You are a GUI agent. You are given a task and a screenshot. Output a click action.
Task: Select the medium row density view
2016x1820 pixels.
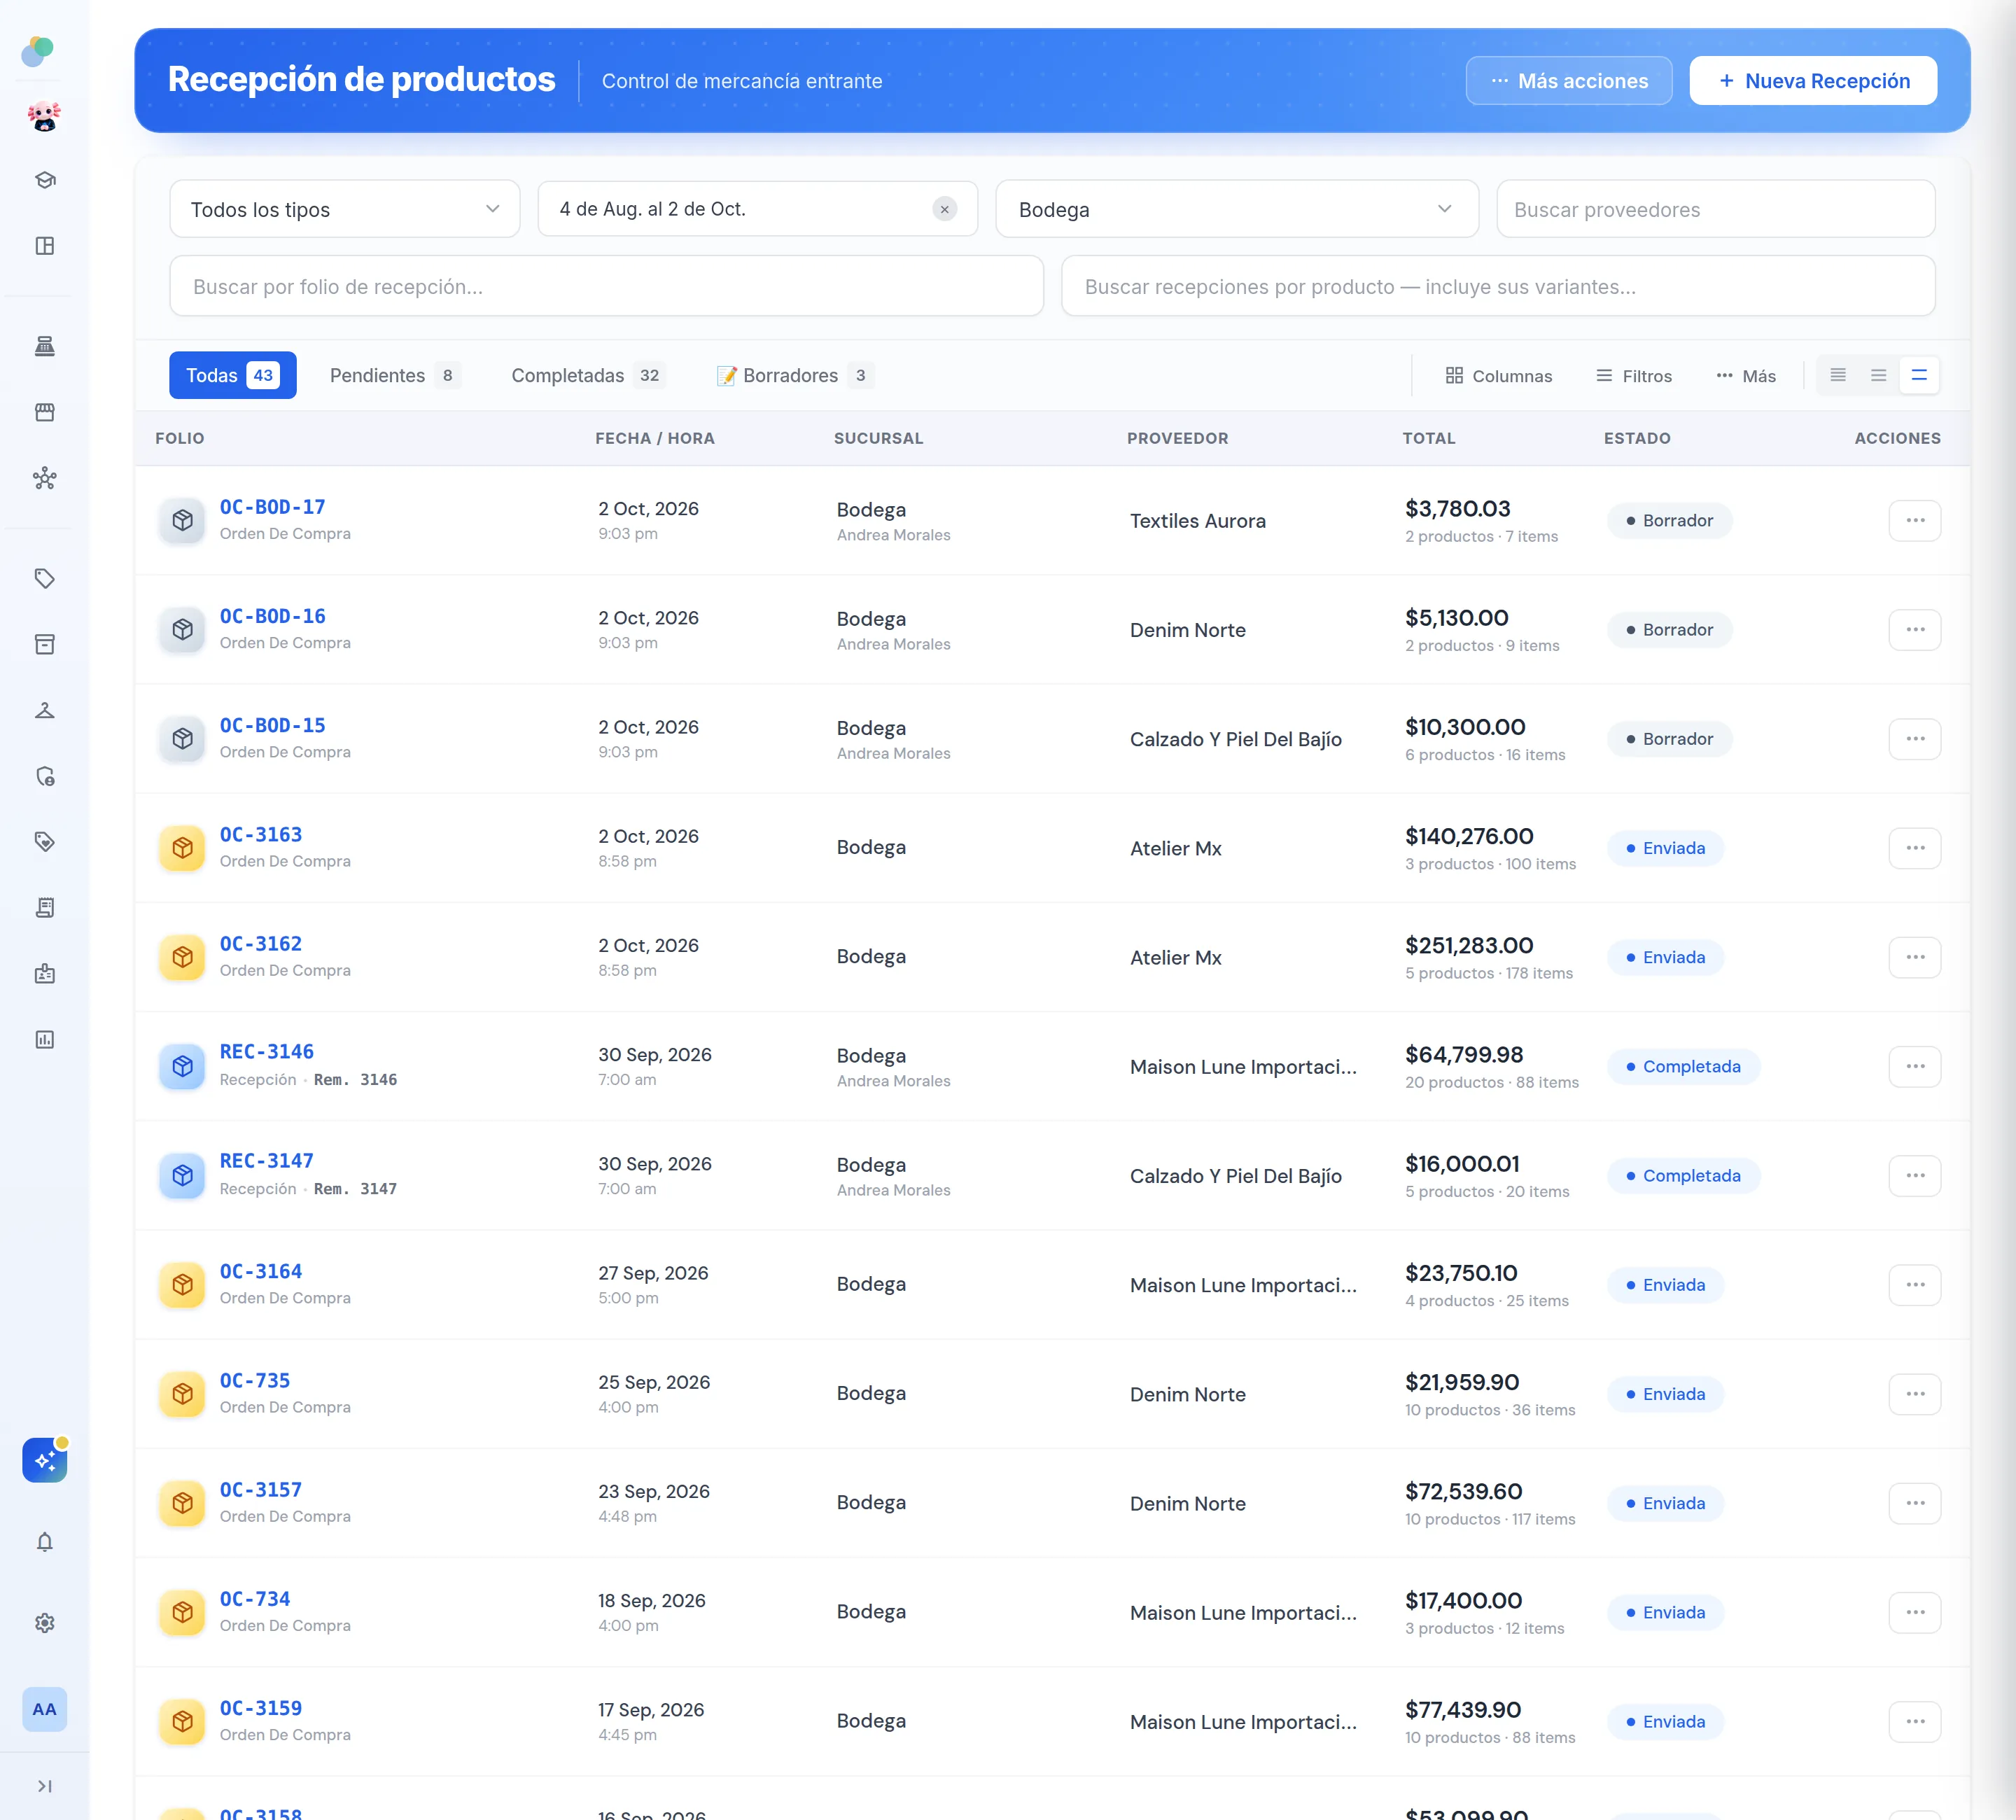[1879, 375]
